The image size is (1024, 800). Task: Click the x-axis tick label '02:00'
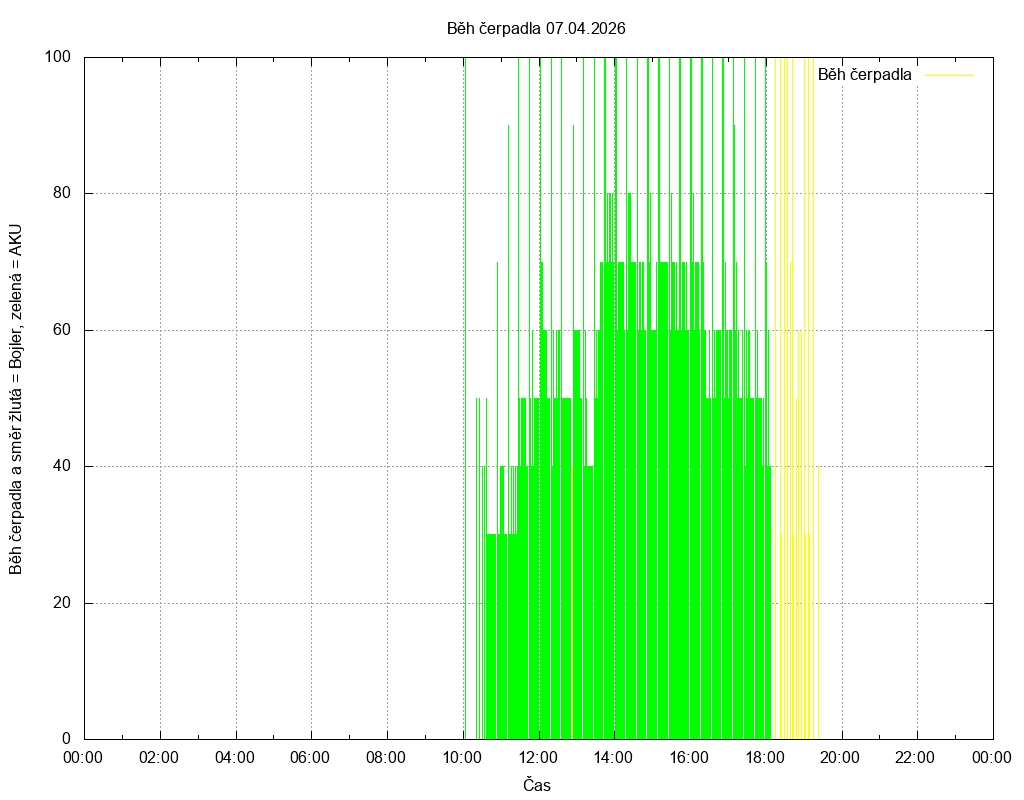coord(159,758)
